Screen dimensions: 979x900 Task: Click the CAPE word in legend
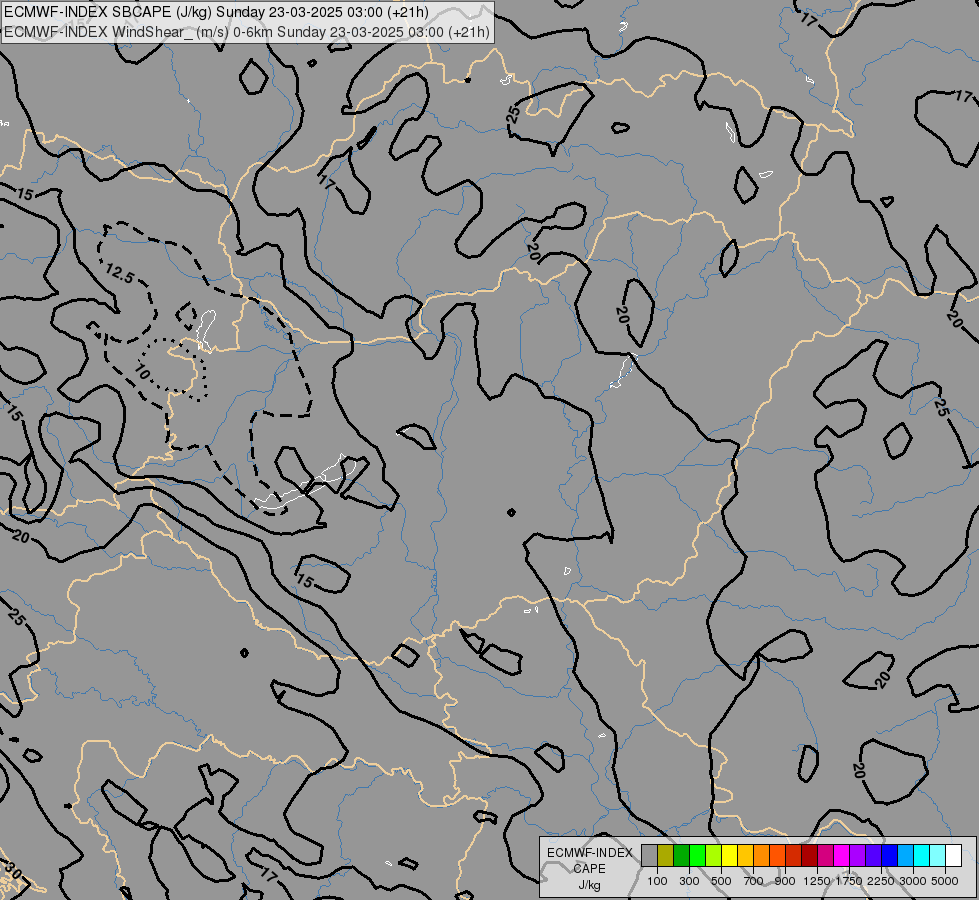[589, 869]
